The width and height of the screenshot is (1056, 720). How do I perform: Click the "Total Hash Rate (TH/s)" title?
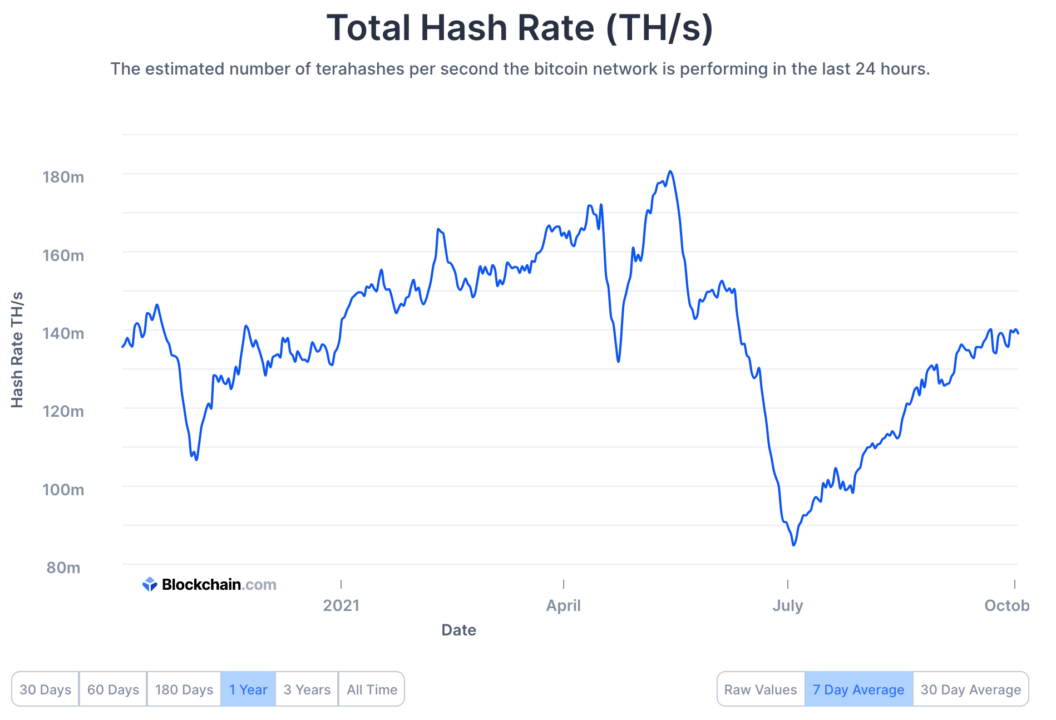tap(528, 27)
